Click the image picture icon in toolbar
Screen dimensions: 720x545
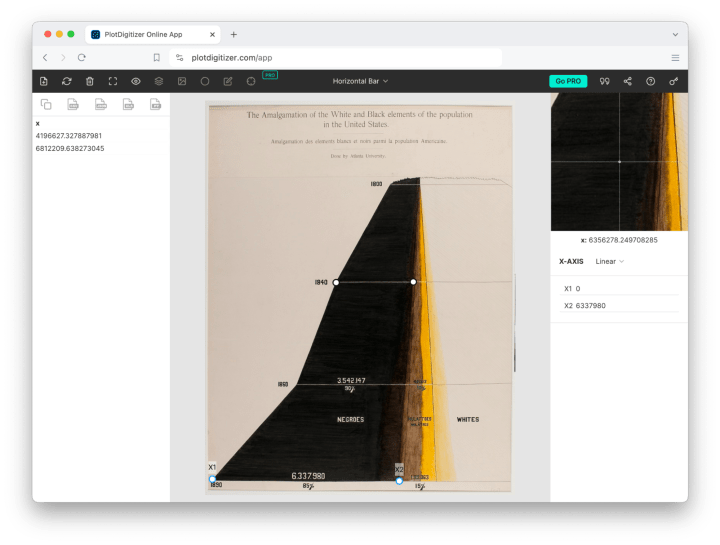[x=182, y=81]
